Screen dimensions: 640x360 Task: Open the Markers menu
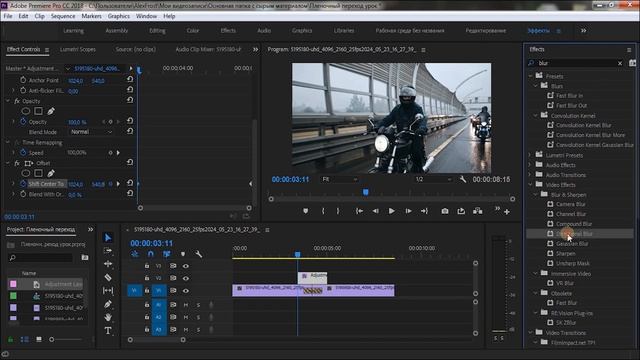point(91,16)
